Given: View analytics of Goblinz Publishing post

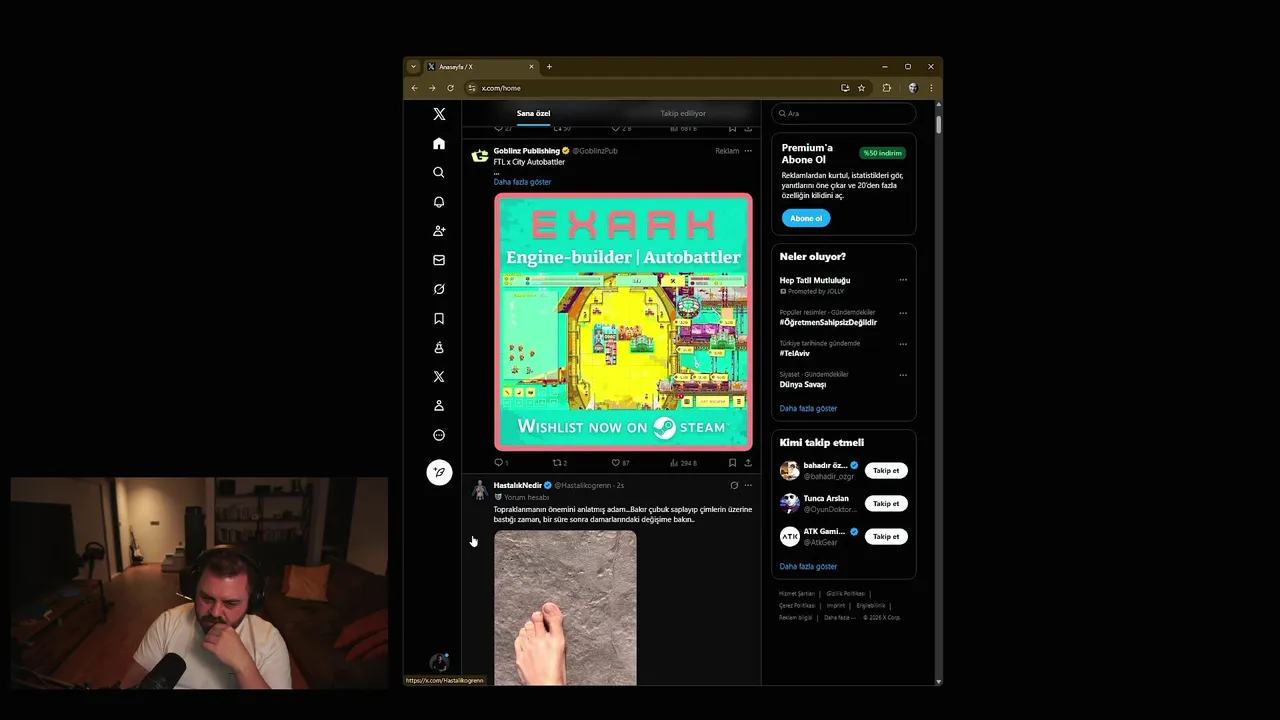Looking at the screenshot, I should click(x=675, y=463).
